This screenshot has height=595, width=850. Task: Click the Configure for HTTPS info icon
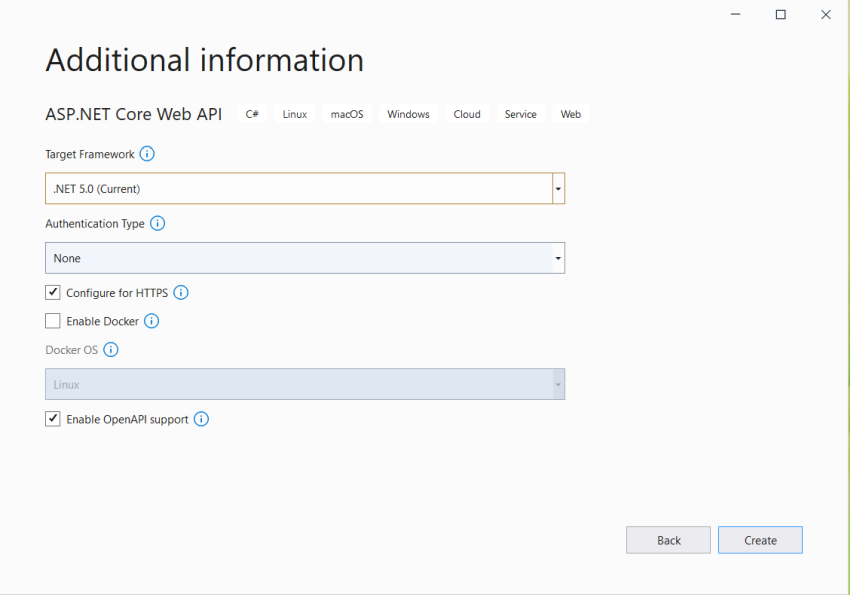click(x=181, y=292)
